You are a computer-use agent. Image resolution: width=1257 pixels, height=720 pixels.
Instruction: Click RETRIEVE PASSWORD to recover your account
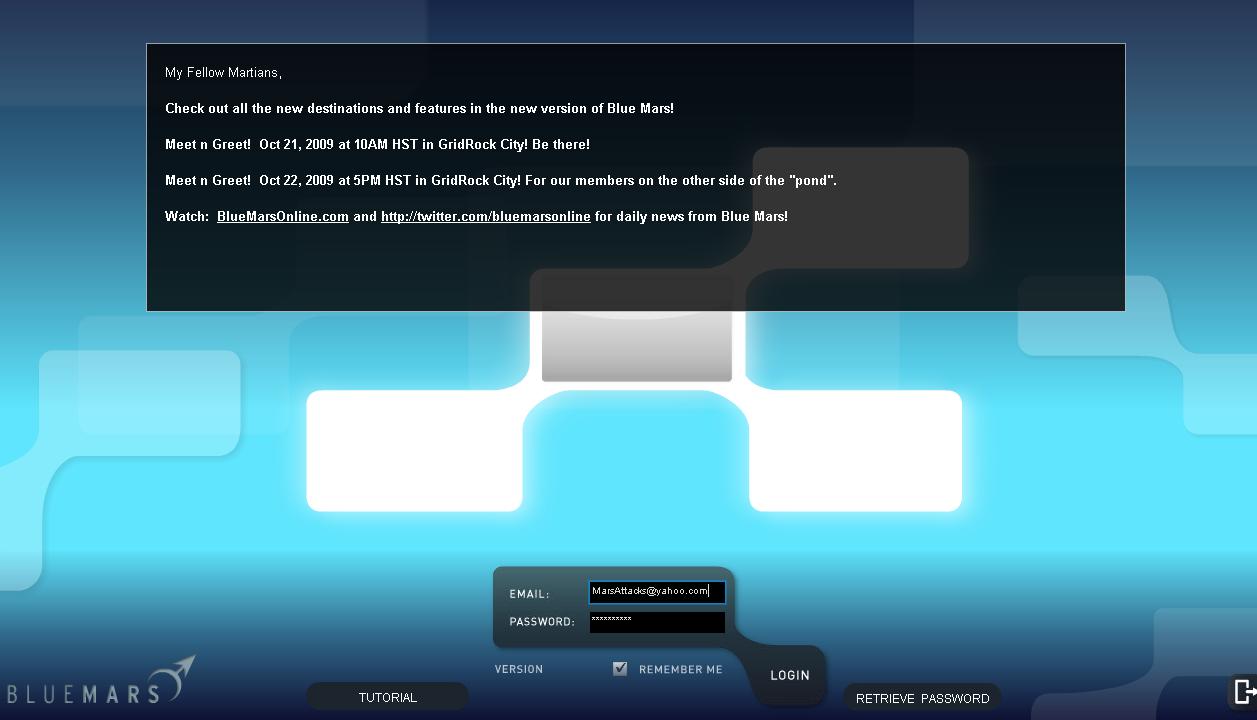pyautogui.click(x=921, y=697)
